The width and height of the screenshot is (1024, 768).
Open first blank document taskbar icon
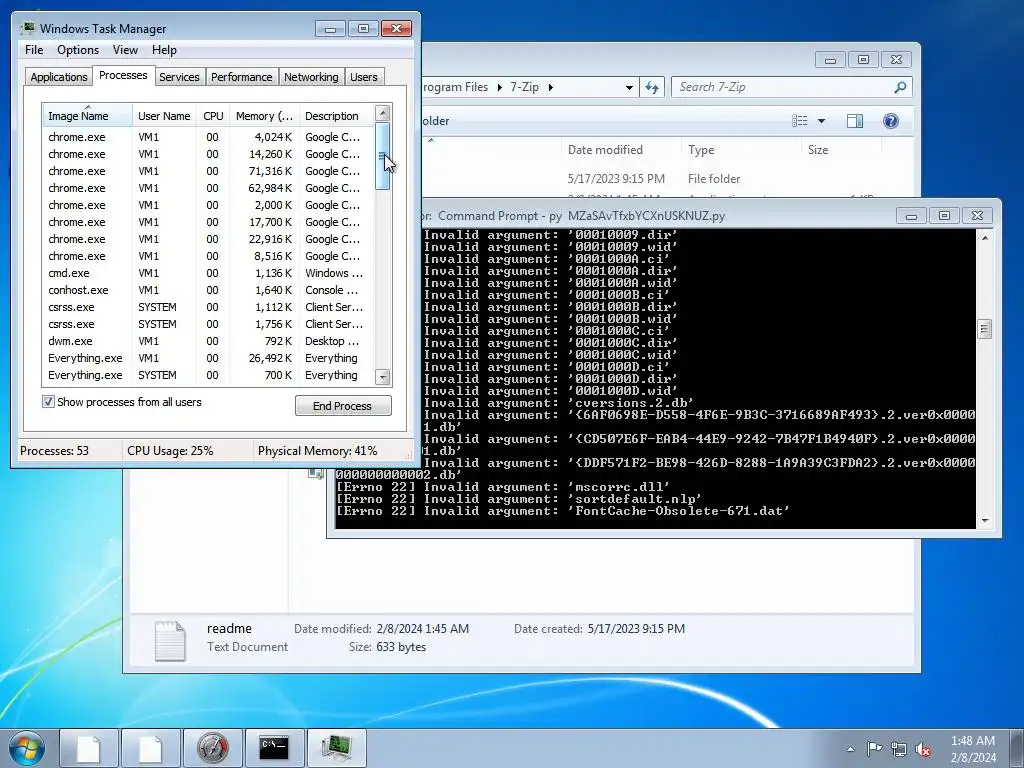89,748
